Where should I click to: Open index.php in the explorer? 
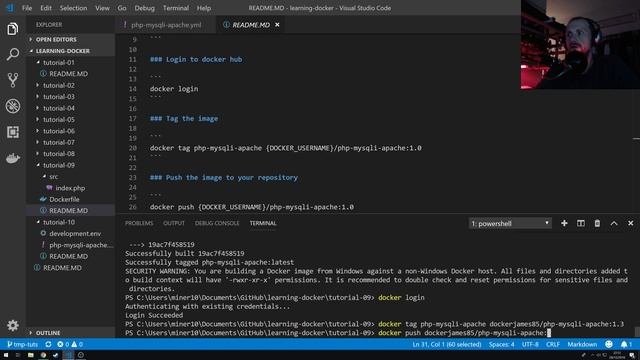click(70, 188)
